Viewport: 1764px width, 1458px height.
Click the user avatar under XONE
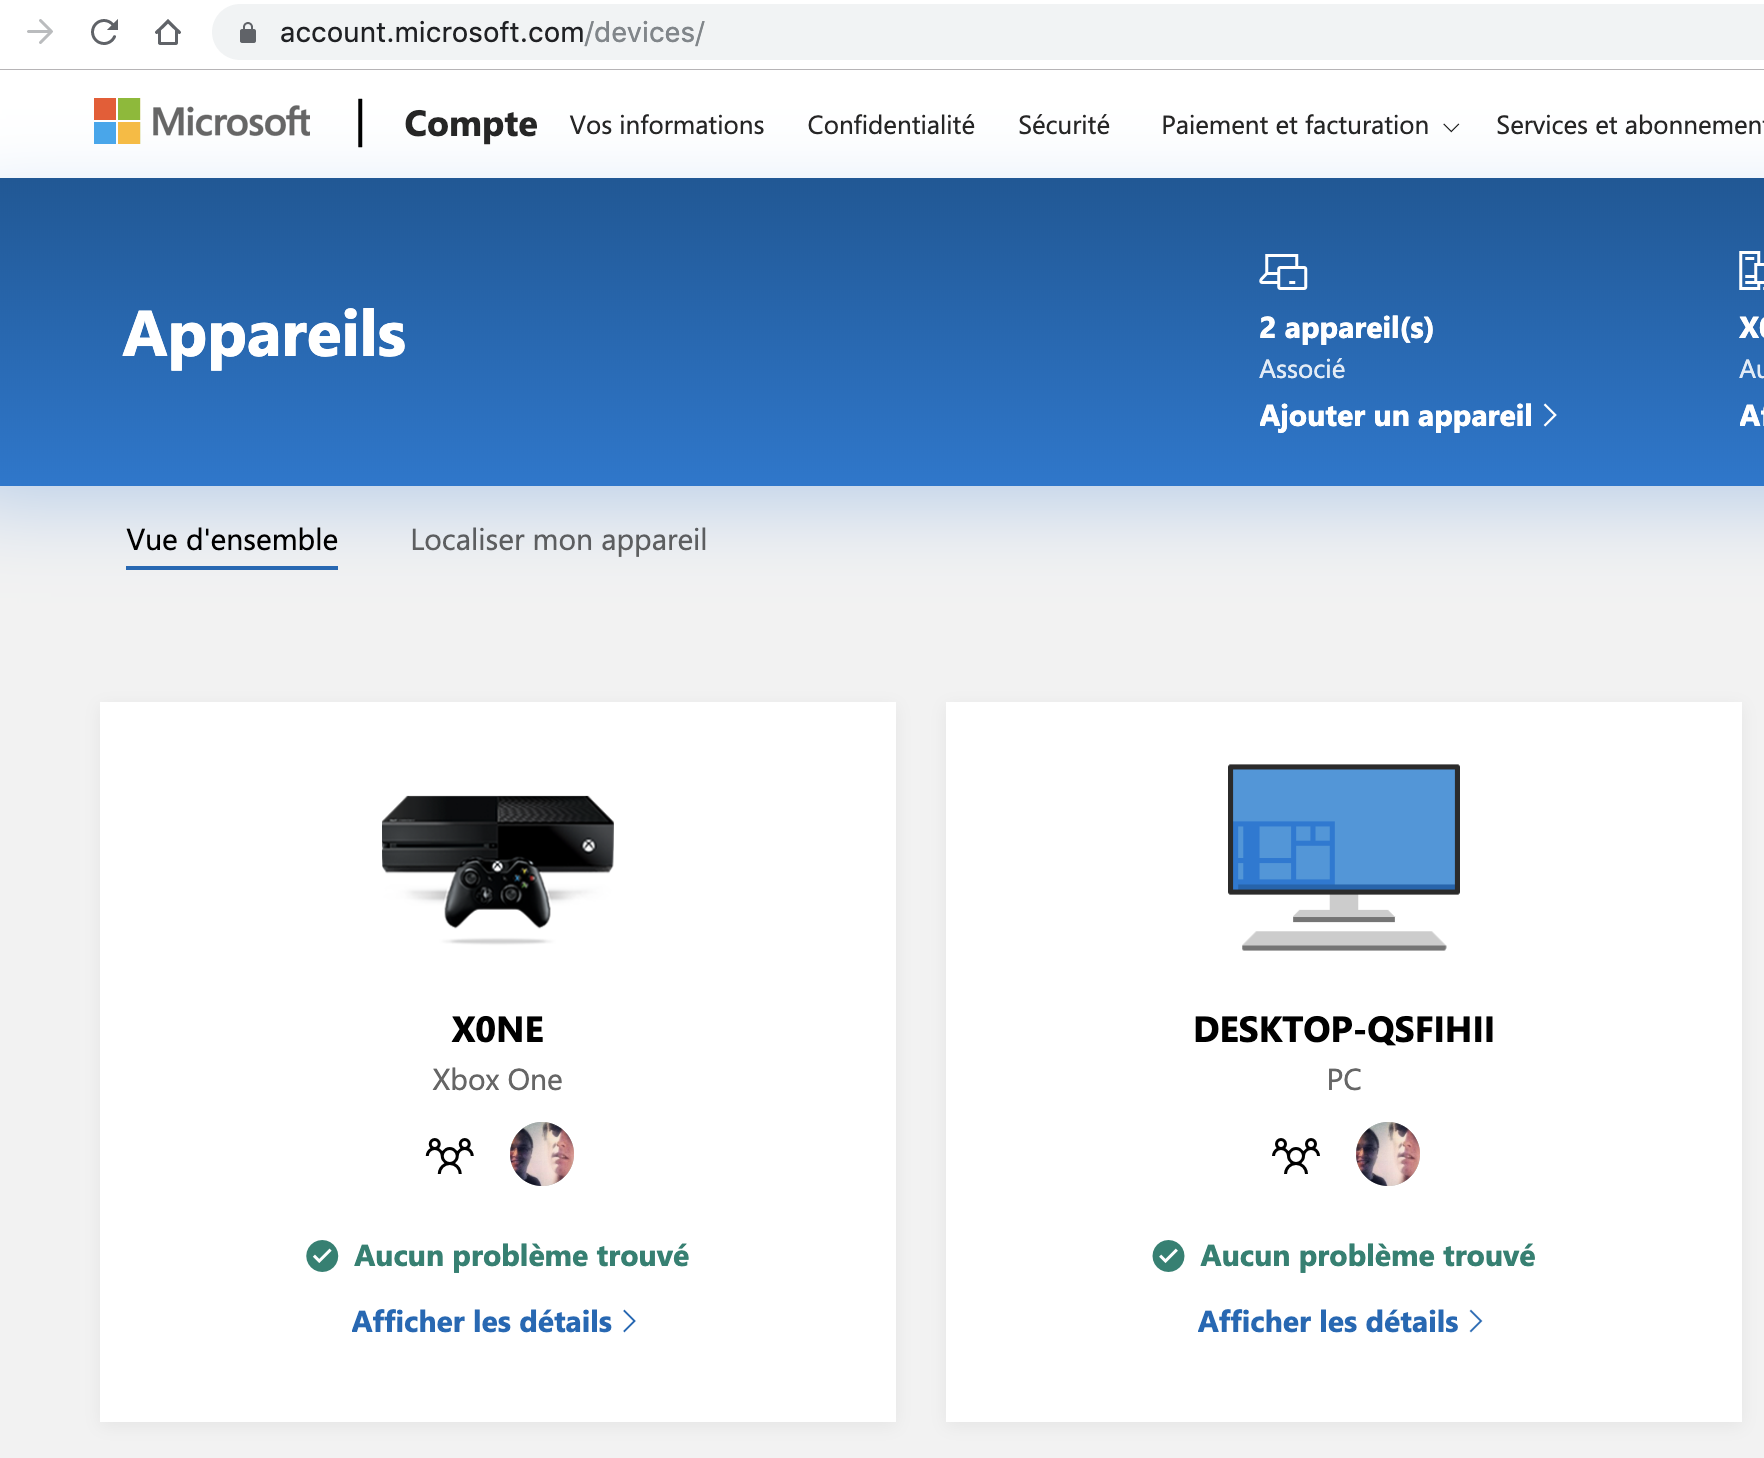pyautogui.click(x=542, y=1154)
